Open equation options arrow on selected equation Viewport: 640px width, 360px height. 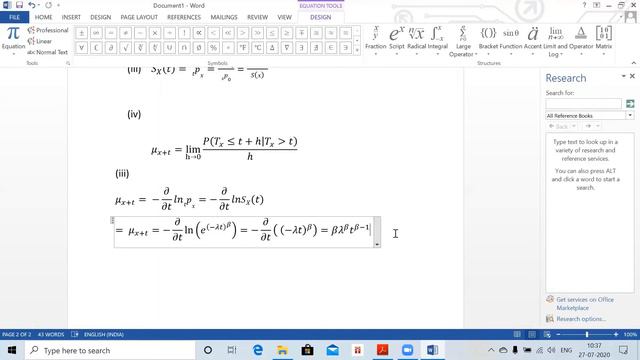pos(377,244)
